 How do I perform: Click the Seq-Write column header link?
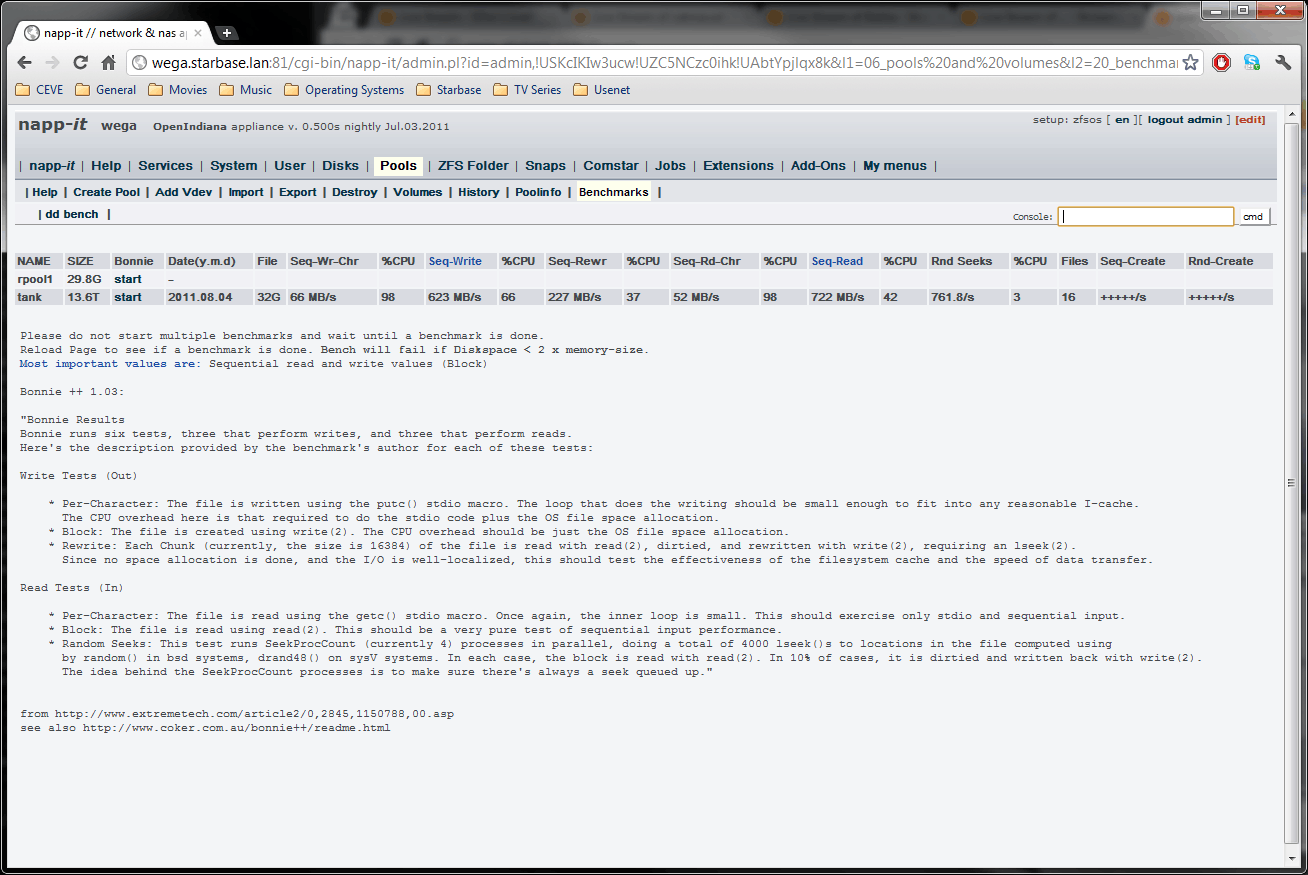455,261
